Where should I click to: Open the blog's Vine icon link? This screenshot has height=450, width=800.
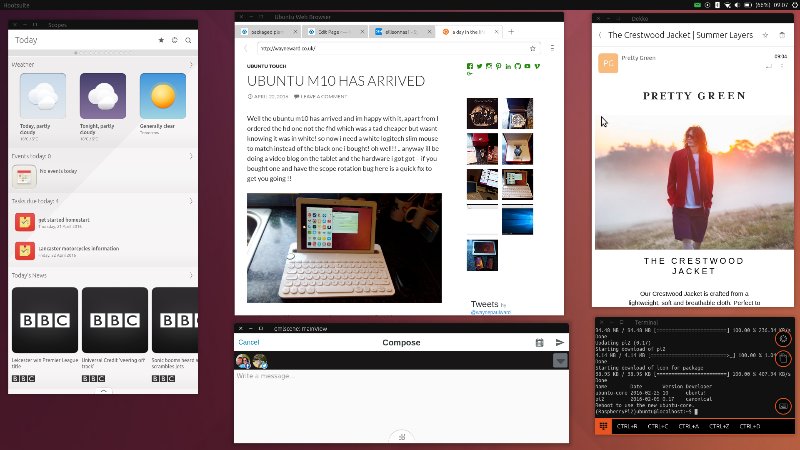pyautogui.click(x=537, y=66)
